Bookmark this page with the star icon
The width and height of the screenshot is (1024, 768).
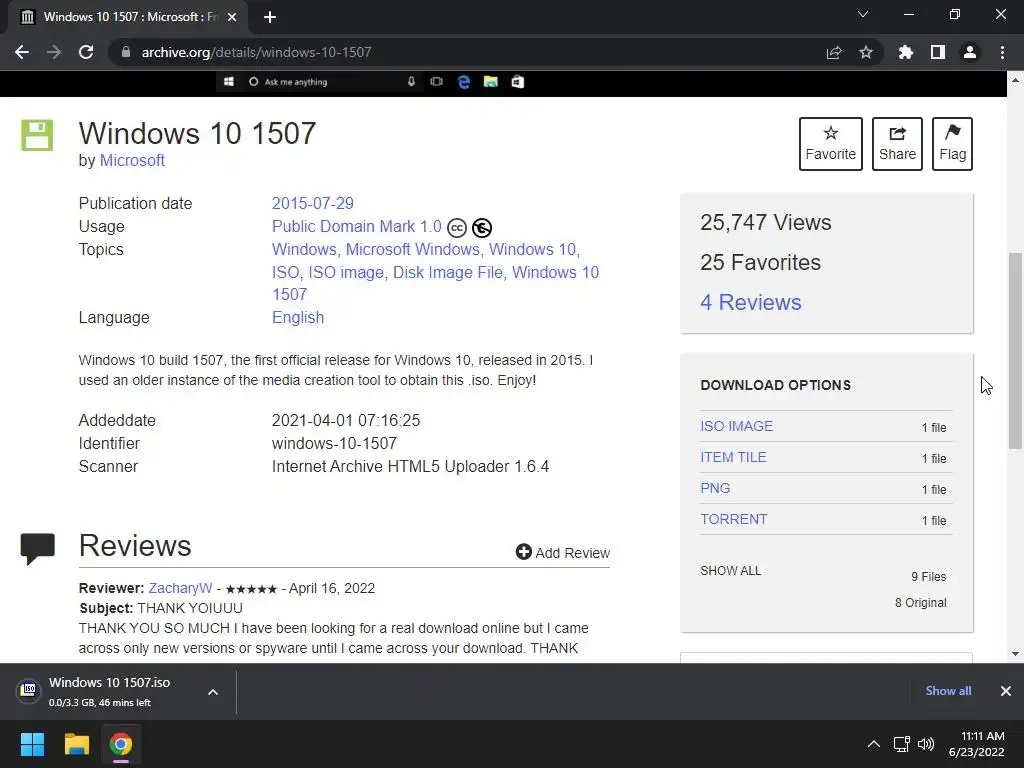tap(866, 52)
